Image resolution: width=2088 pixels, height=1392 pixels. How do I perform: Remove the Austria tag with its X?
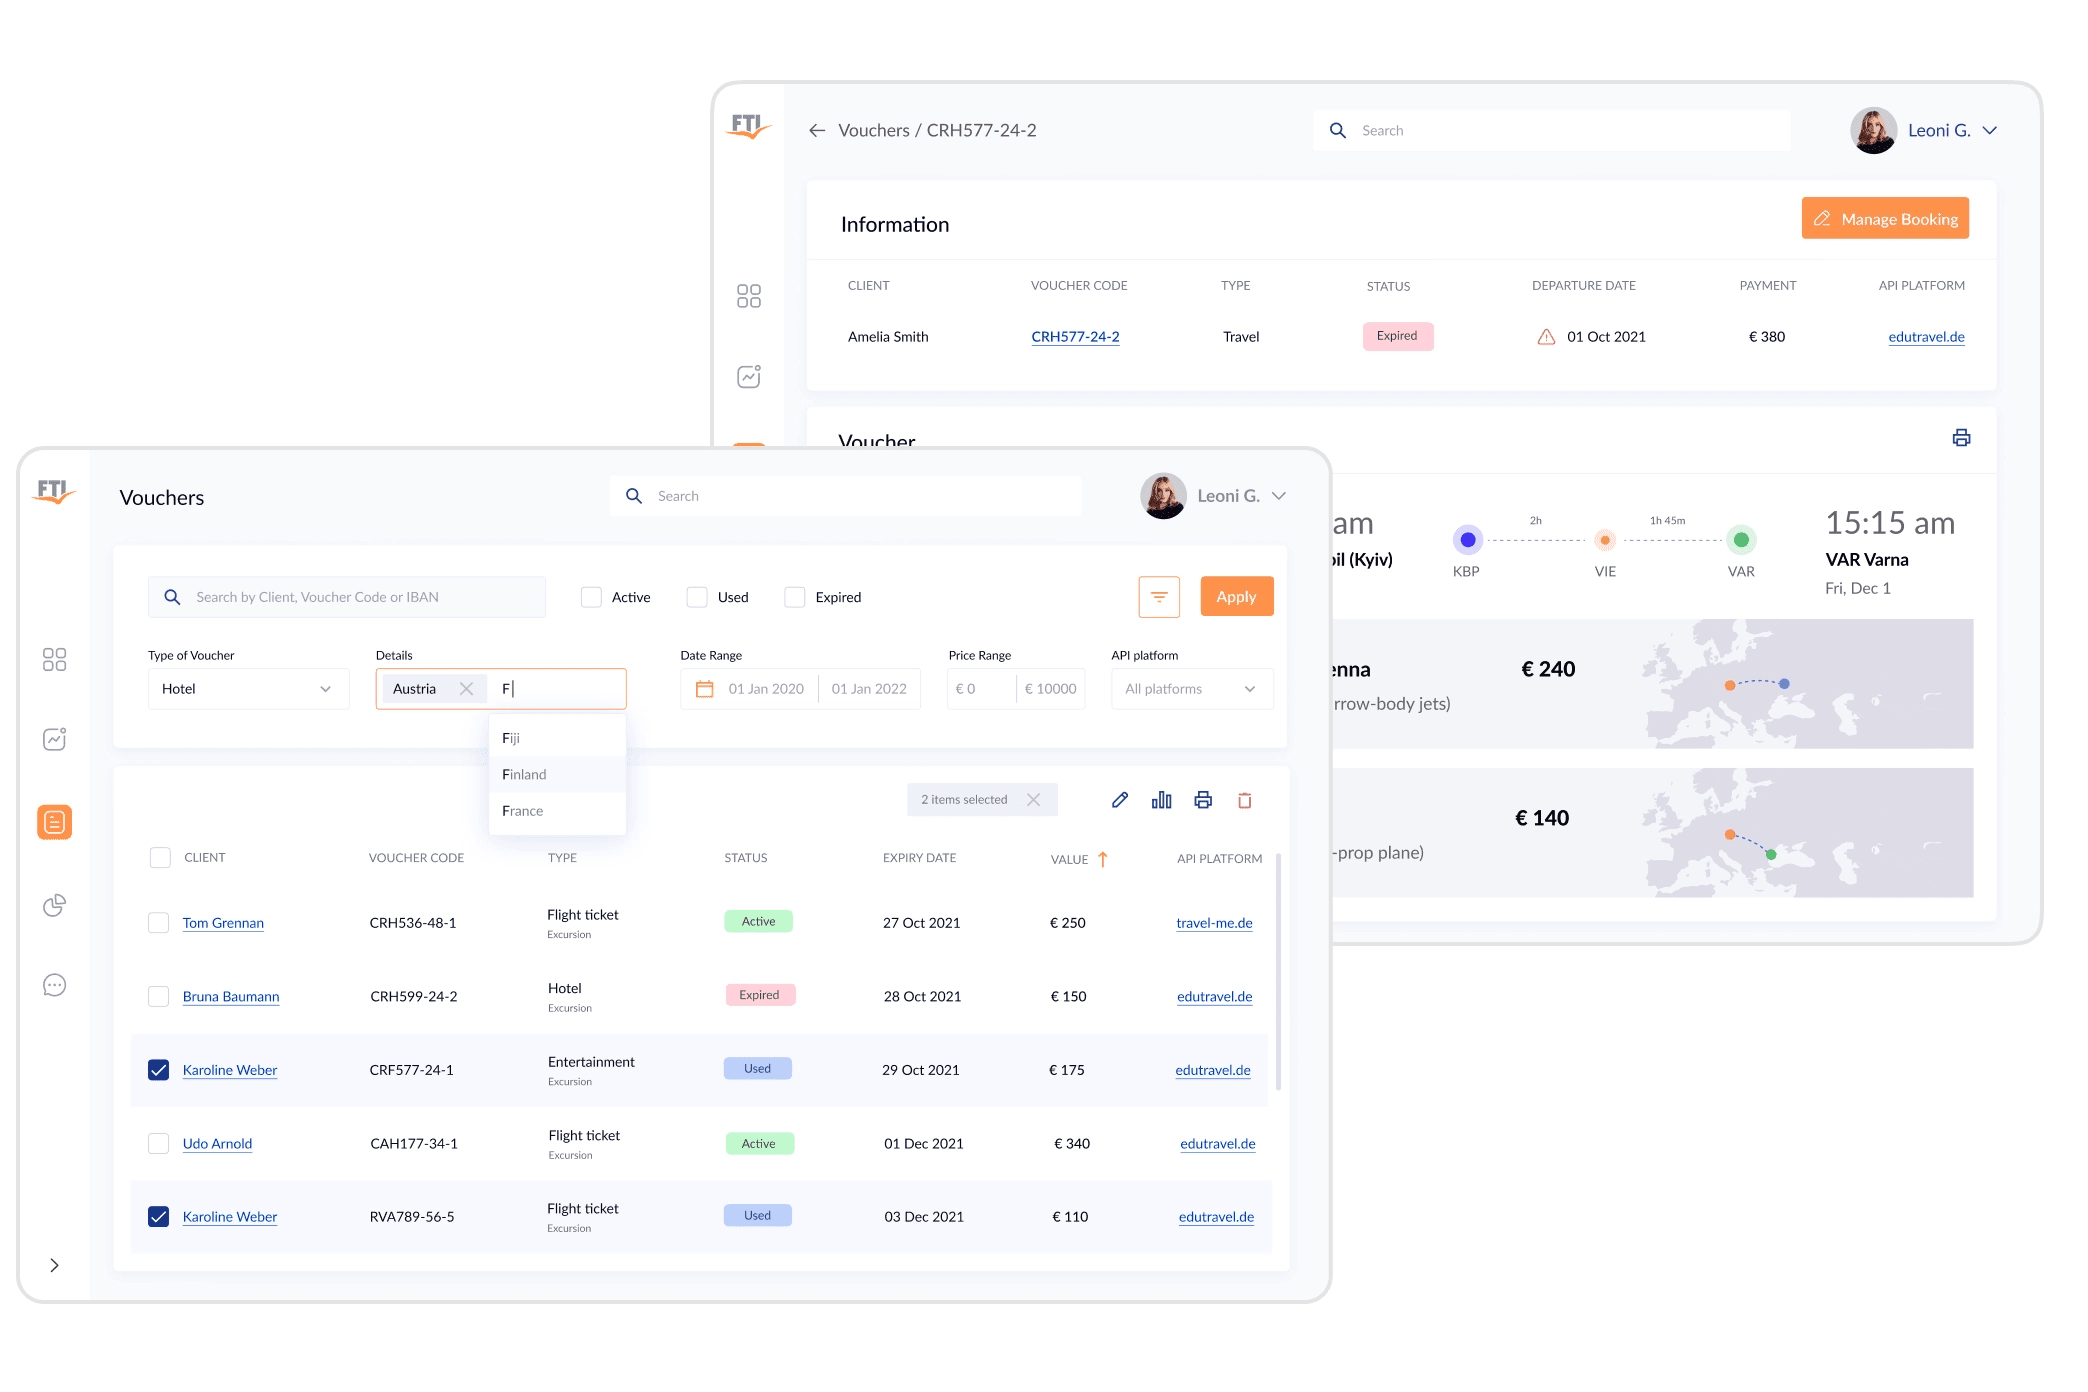[x=466, y=689]
